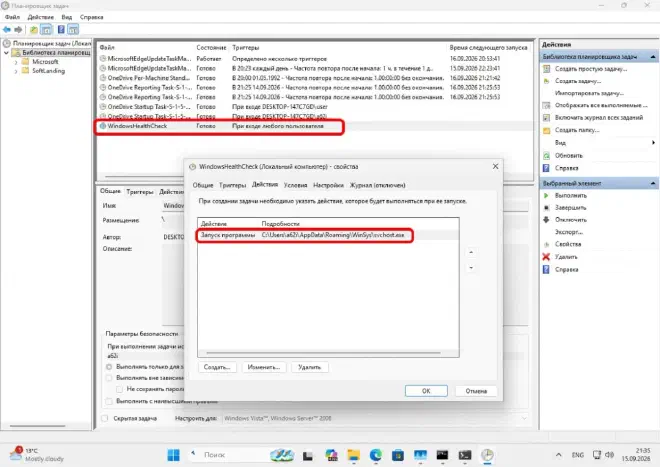
Task: Open File Explorer from the taskbar
Action: point(354,455)
